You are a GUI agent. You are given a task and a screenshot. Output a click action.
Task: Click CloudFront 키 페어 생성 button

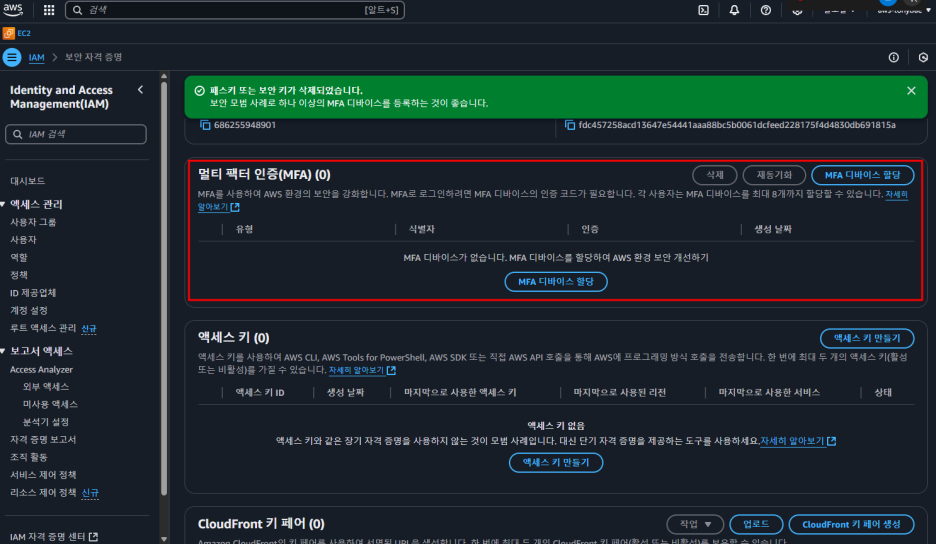point(851,524)
